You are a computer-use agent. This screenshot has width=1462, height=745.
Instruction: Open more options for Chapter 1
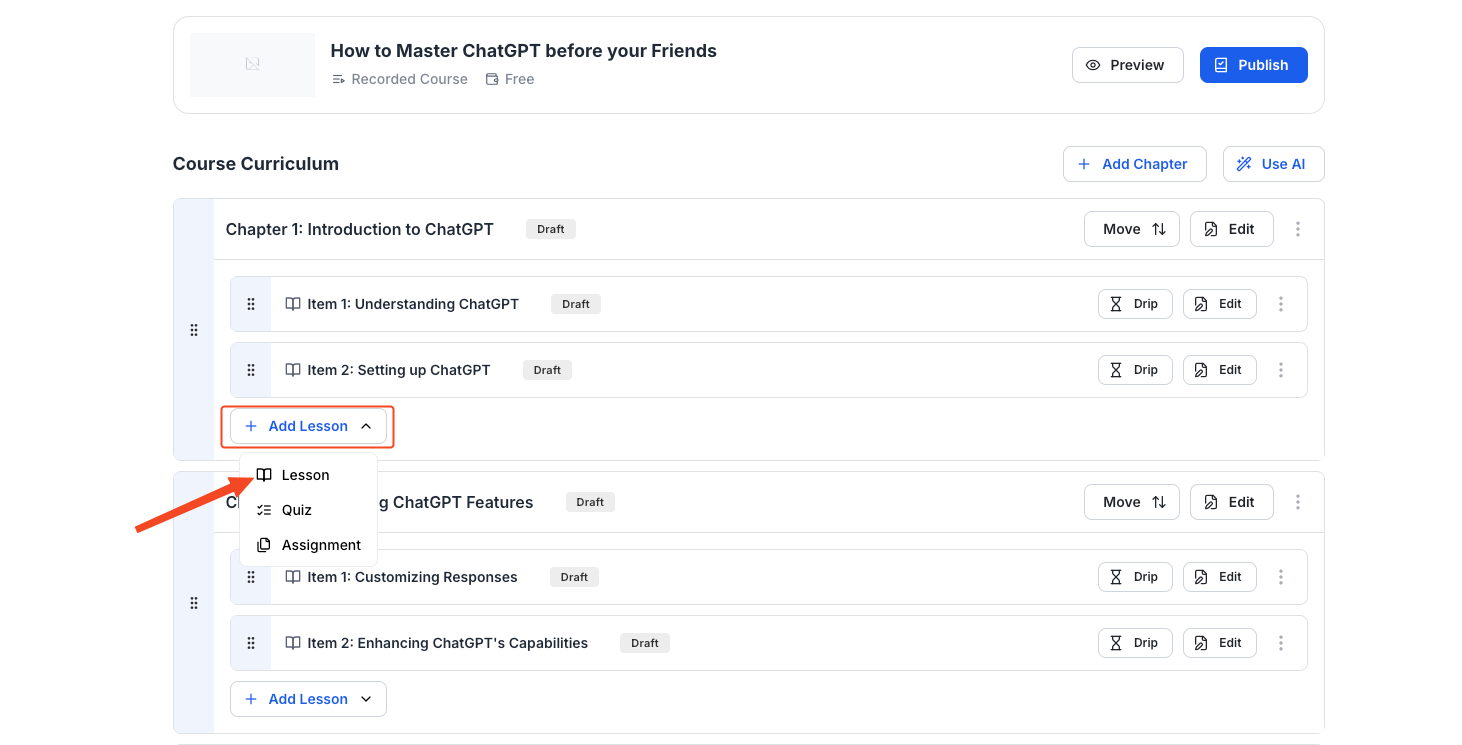(x=1298, y=229)
